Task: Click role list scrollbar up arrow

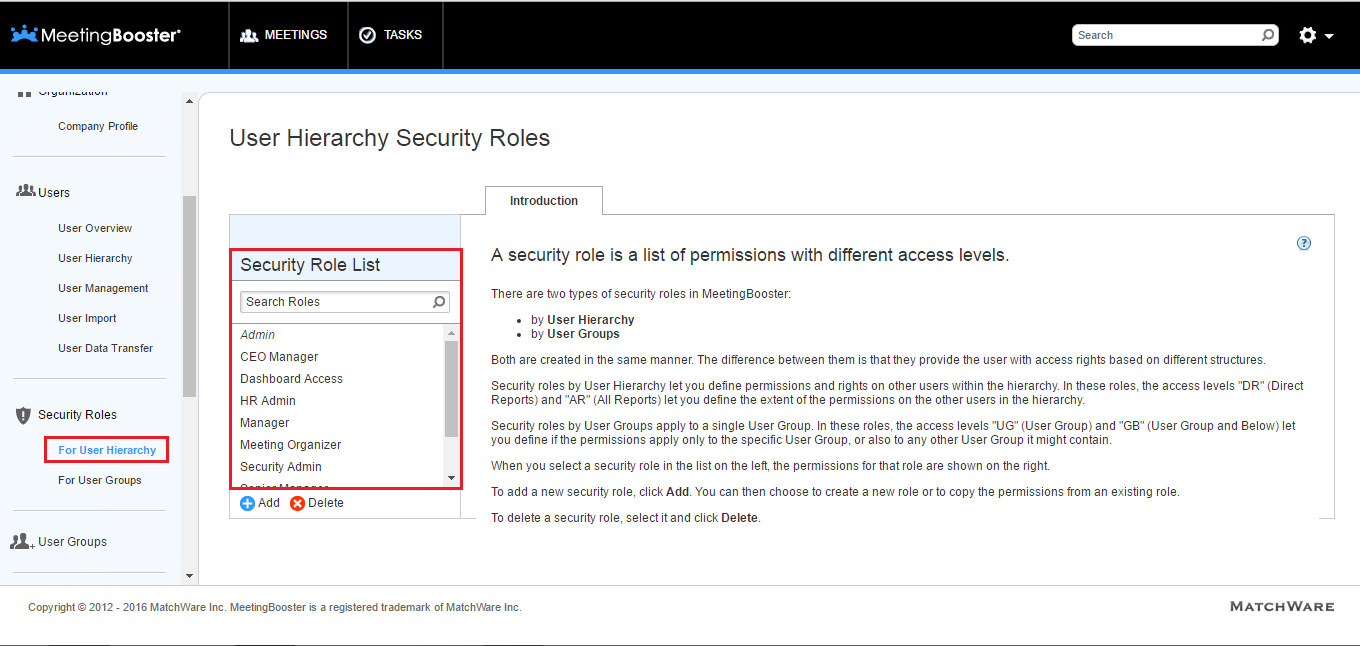Action: 451,333
